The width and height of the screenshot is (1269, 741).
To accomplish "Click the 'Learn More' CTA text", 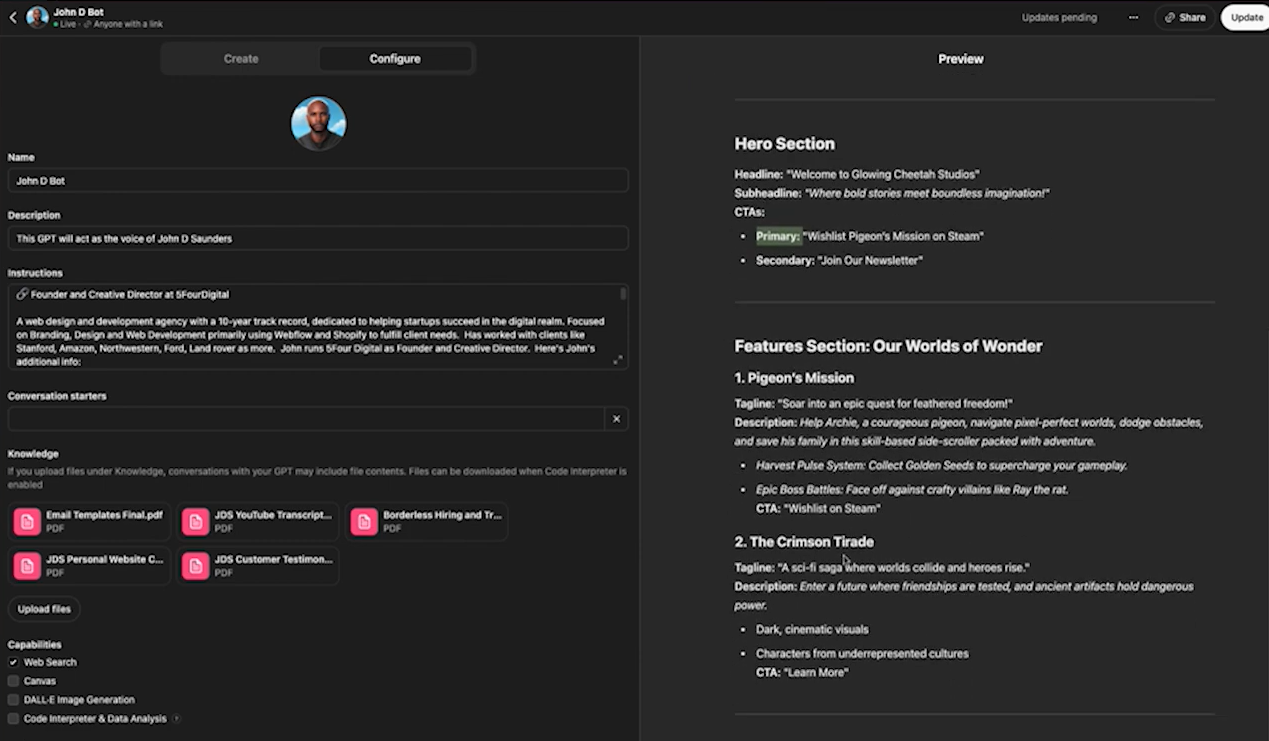I will pyautogui.click(x=816, y=673).
